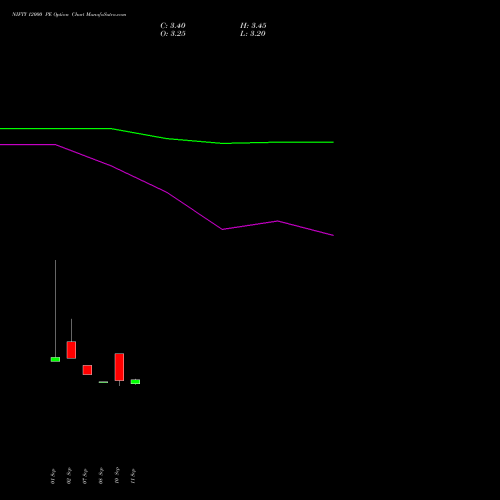The height and width of the screenshot is (500, 500).
Task: Select the low value L: 3.20
Action: tap(253, 34)
